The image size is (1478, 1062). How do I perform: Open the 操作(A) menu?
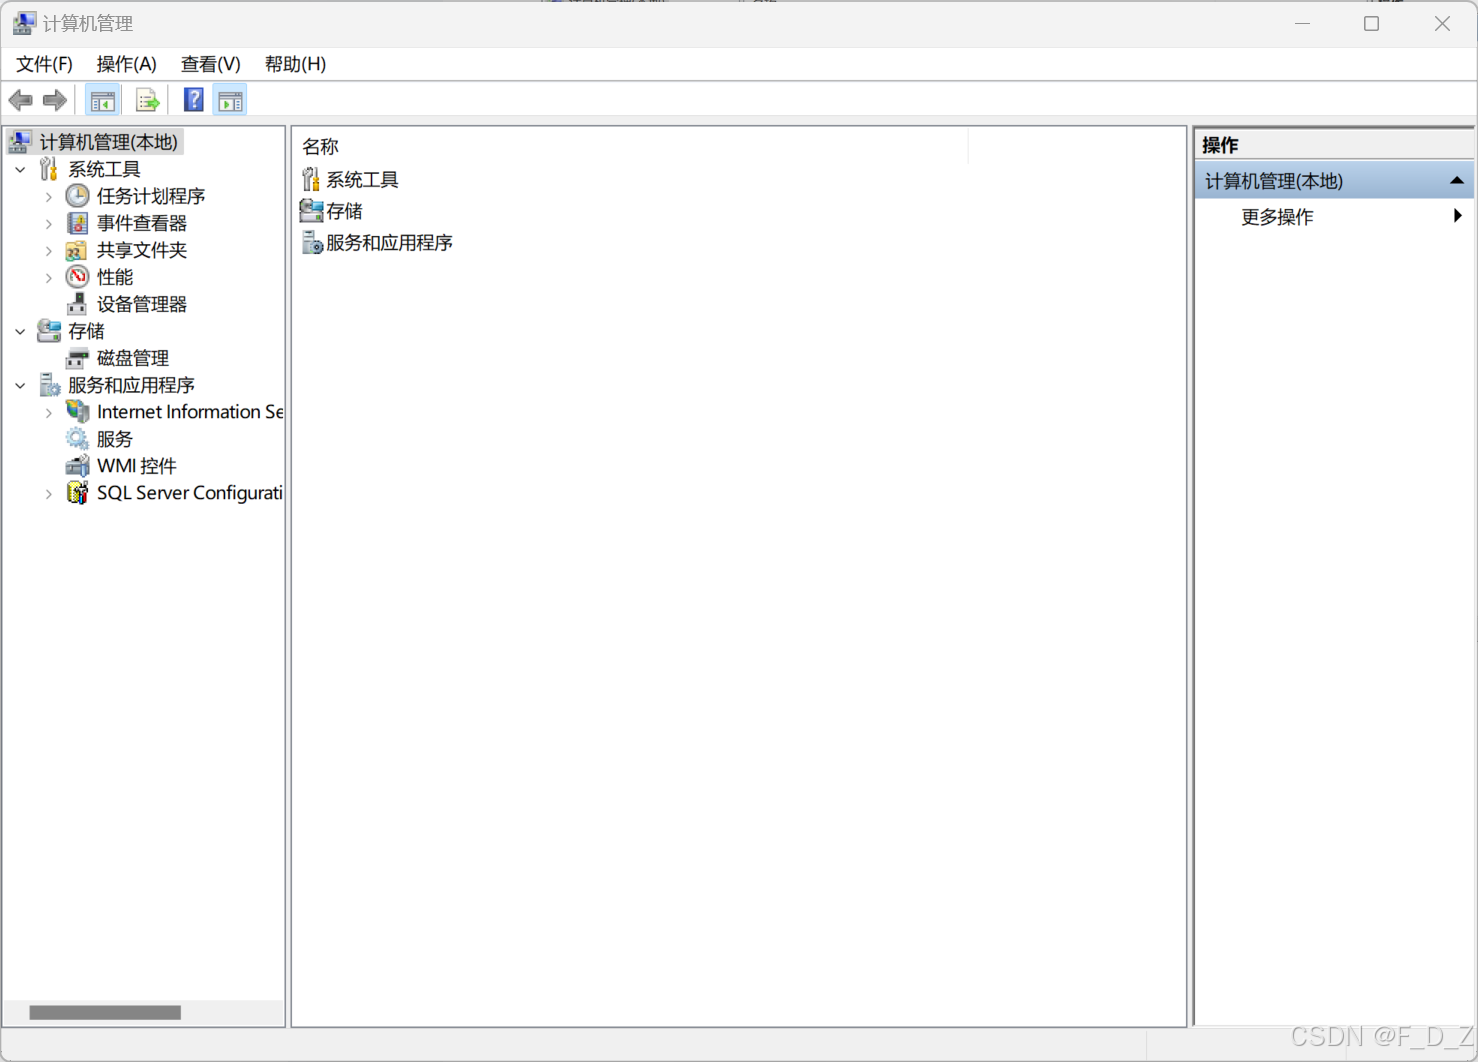coord(126,64)
